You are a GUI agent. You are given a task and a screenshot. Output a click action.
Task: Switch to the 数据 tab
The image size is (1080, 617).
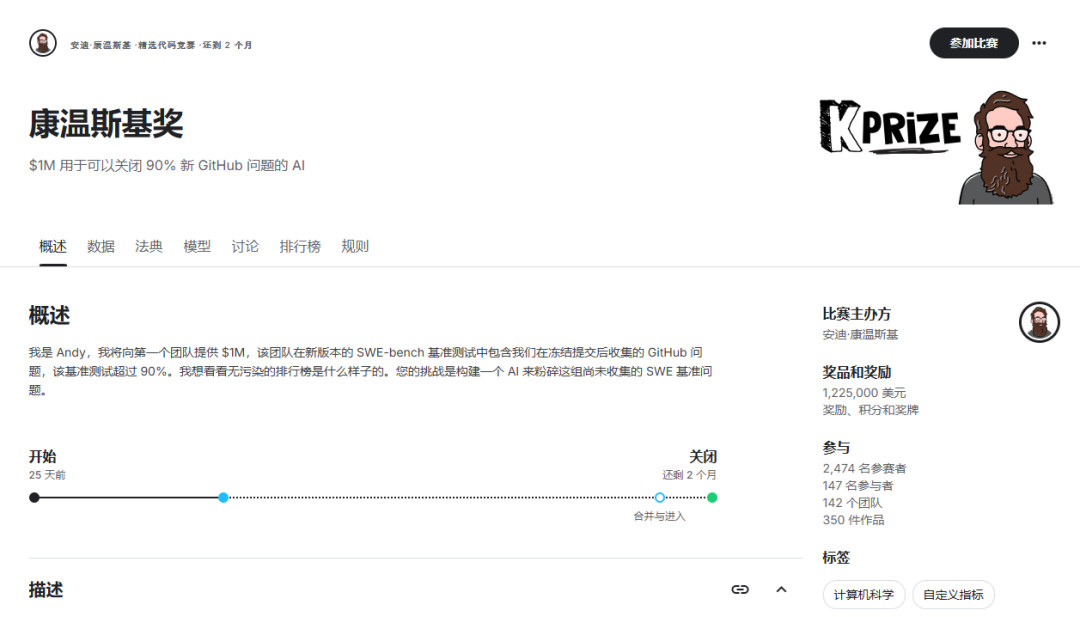(101, 247)
